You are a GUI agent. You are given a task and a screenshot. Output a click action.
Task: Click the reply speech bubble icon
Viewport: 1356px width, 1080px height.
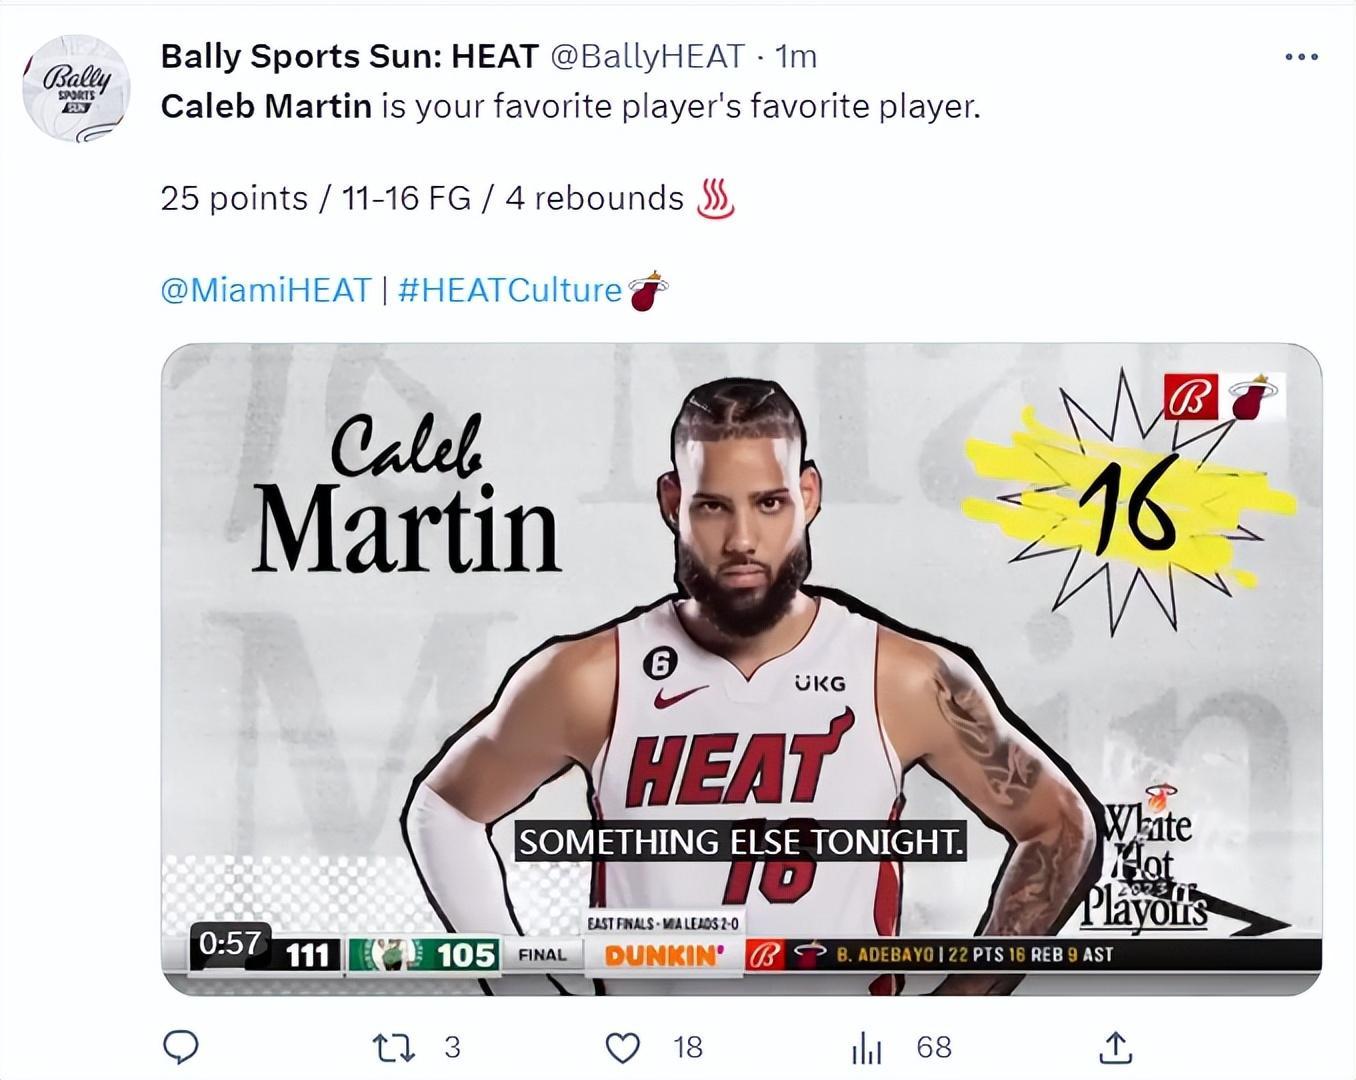coord(180,1047)
